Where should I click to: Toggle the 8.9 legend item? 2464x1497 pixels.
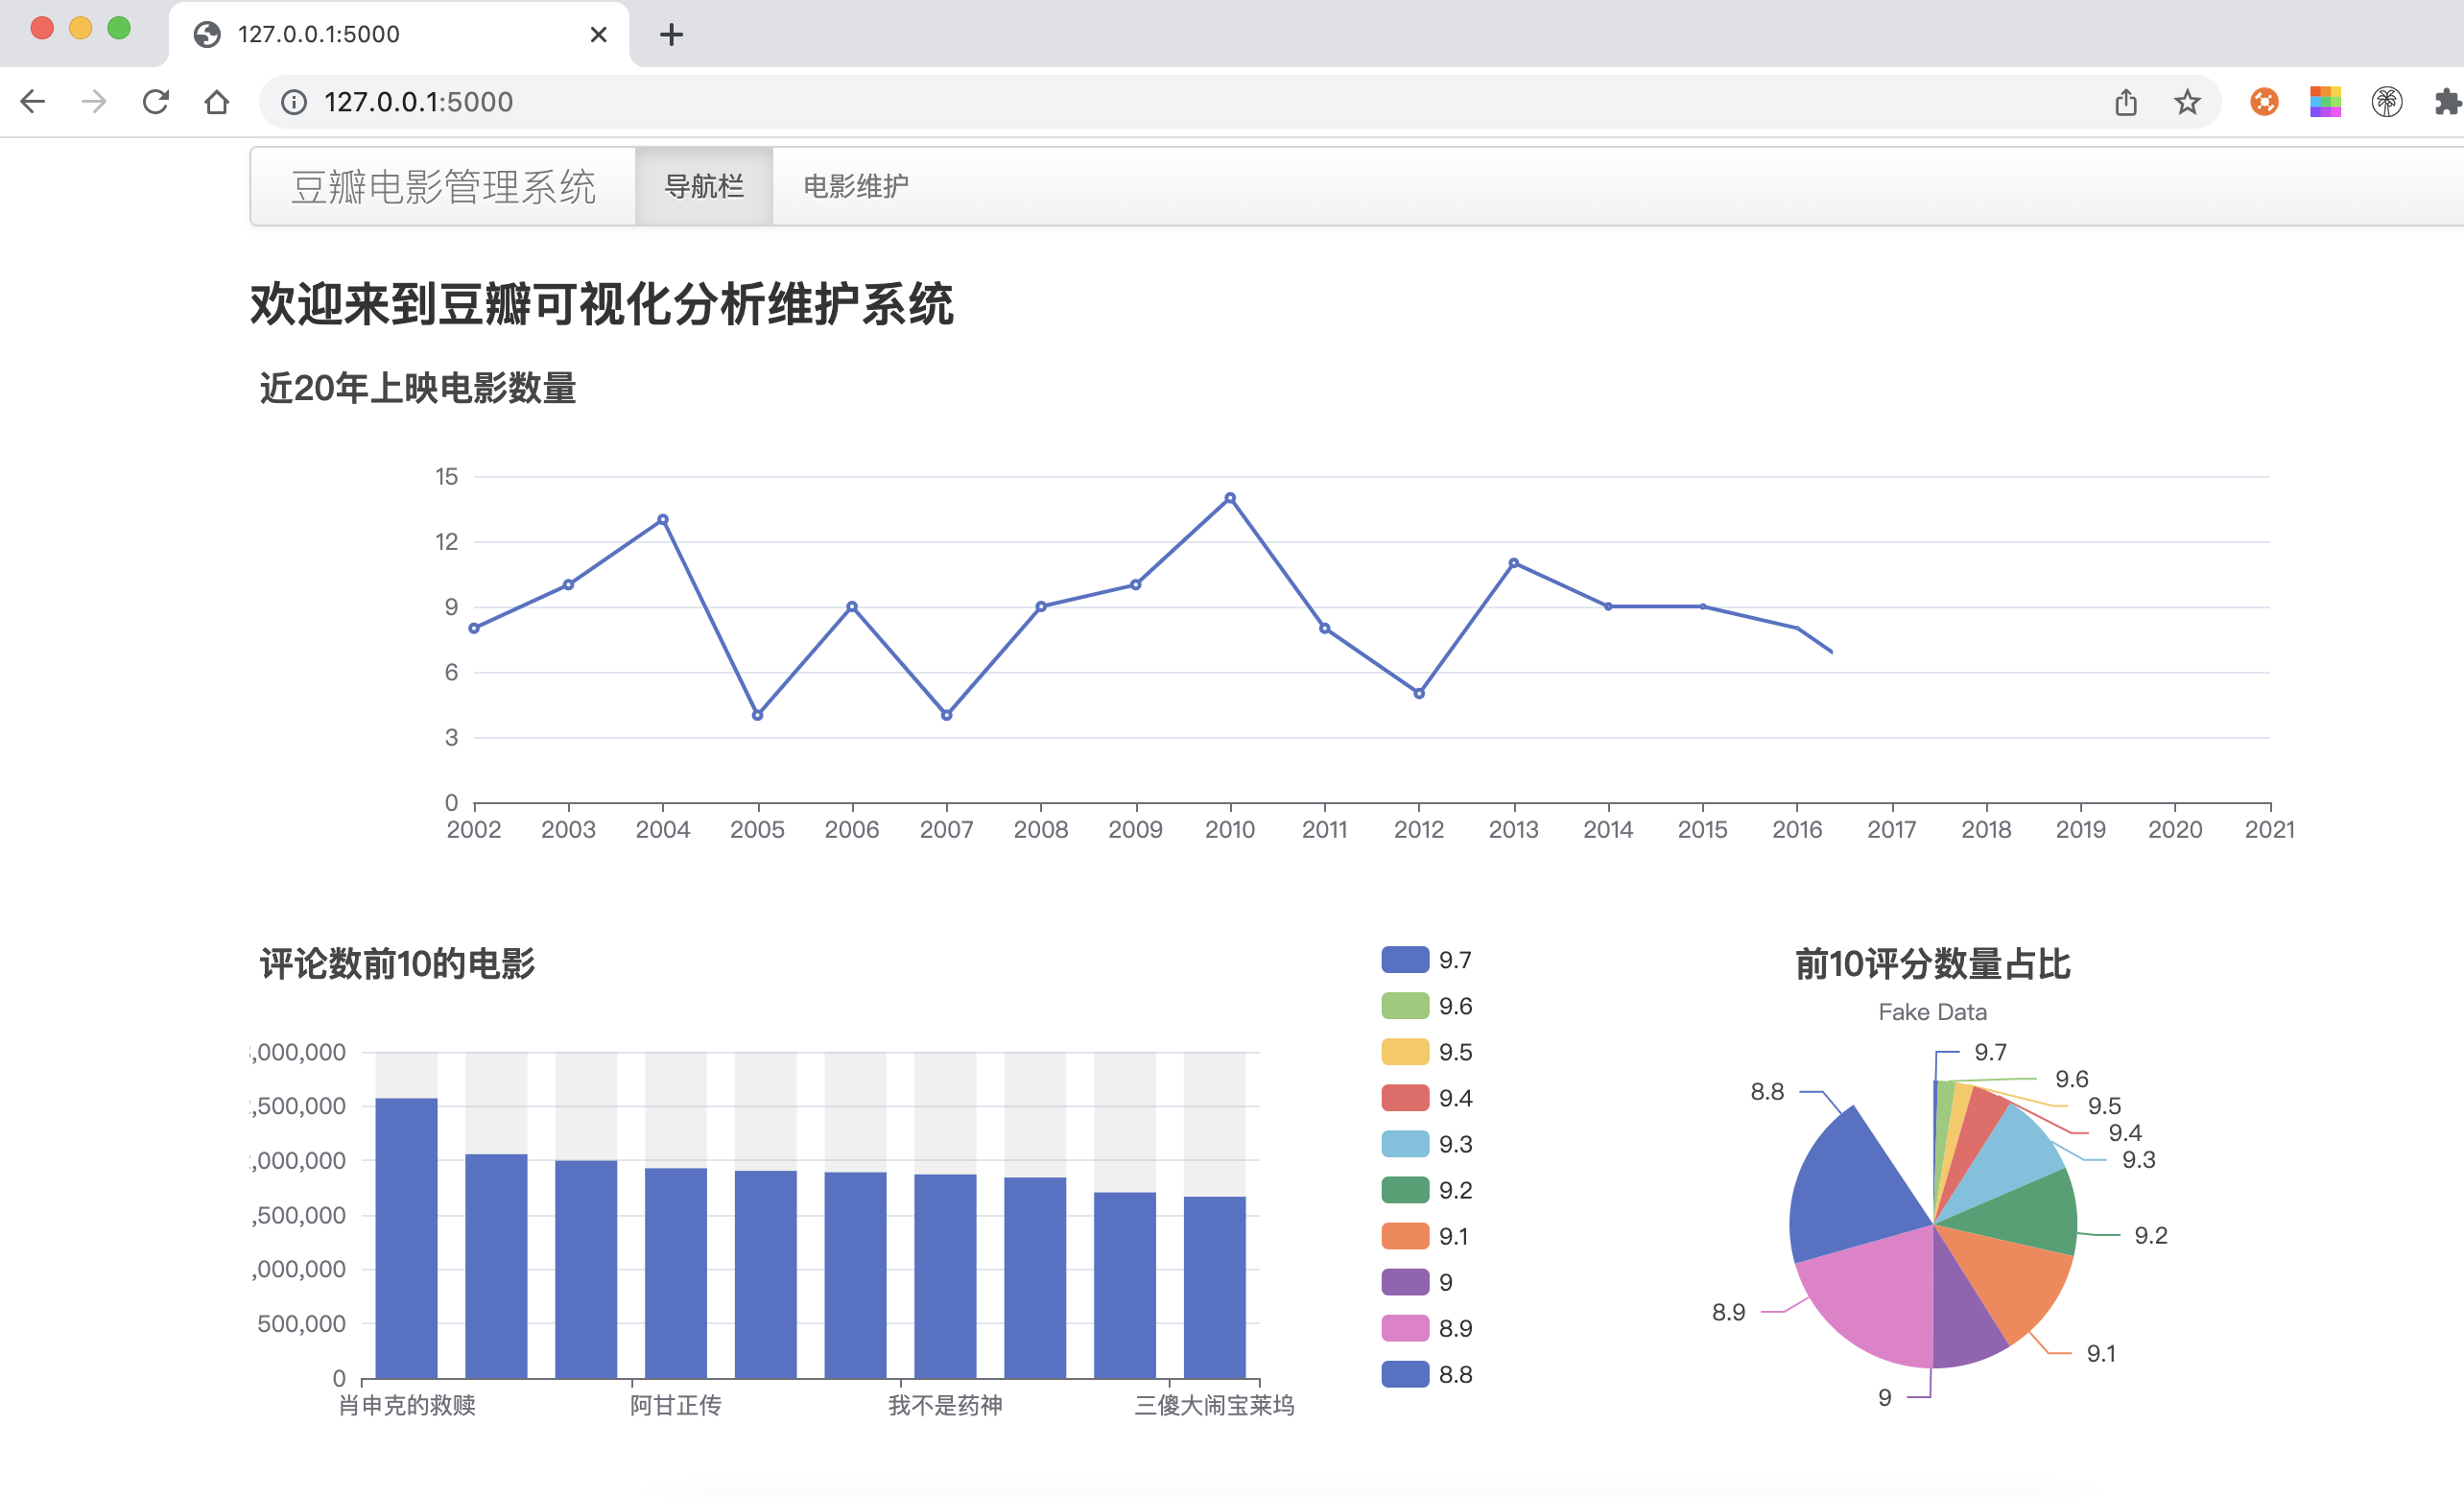click(1427, 1328)
